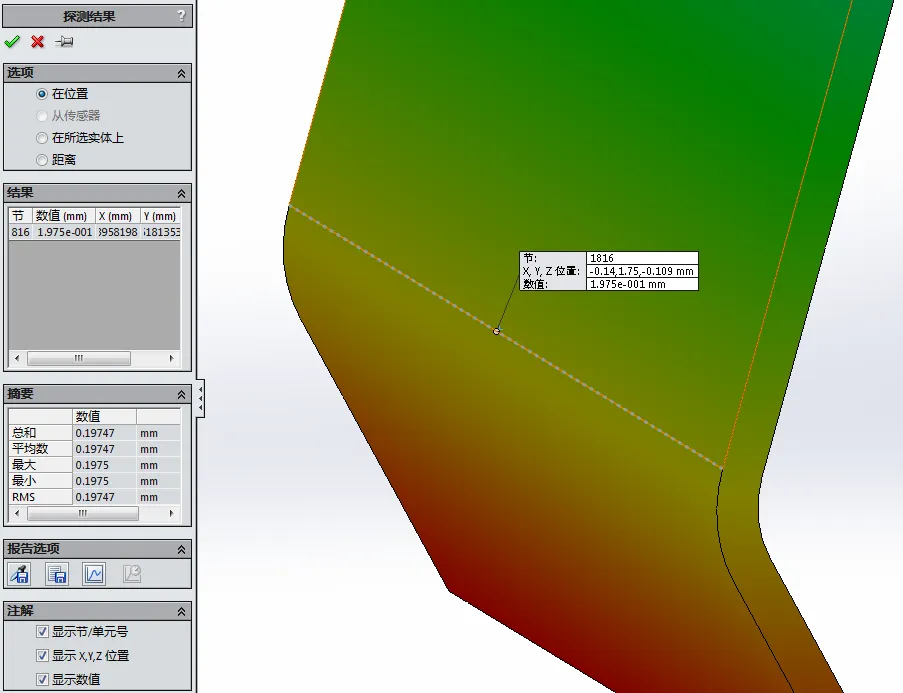This screenshot has height=693, width=903.
Task: Click summary table horizontal scrollbar thumb
Action: [83, 513]
